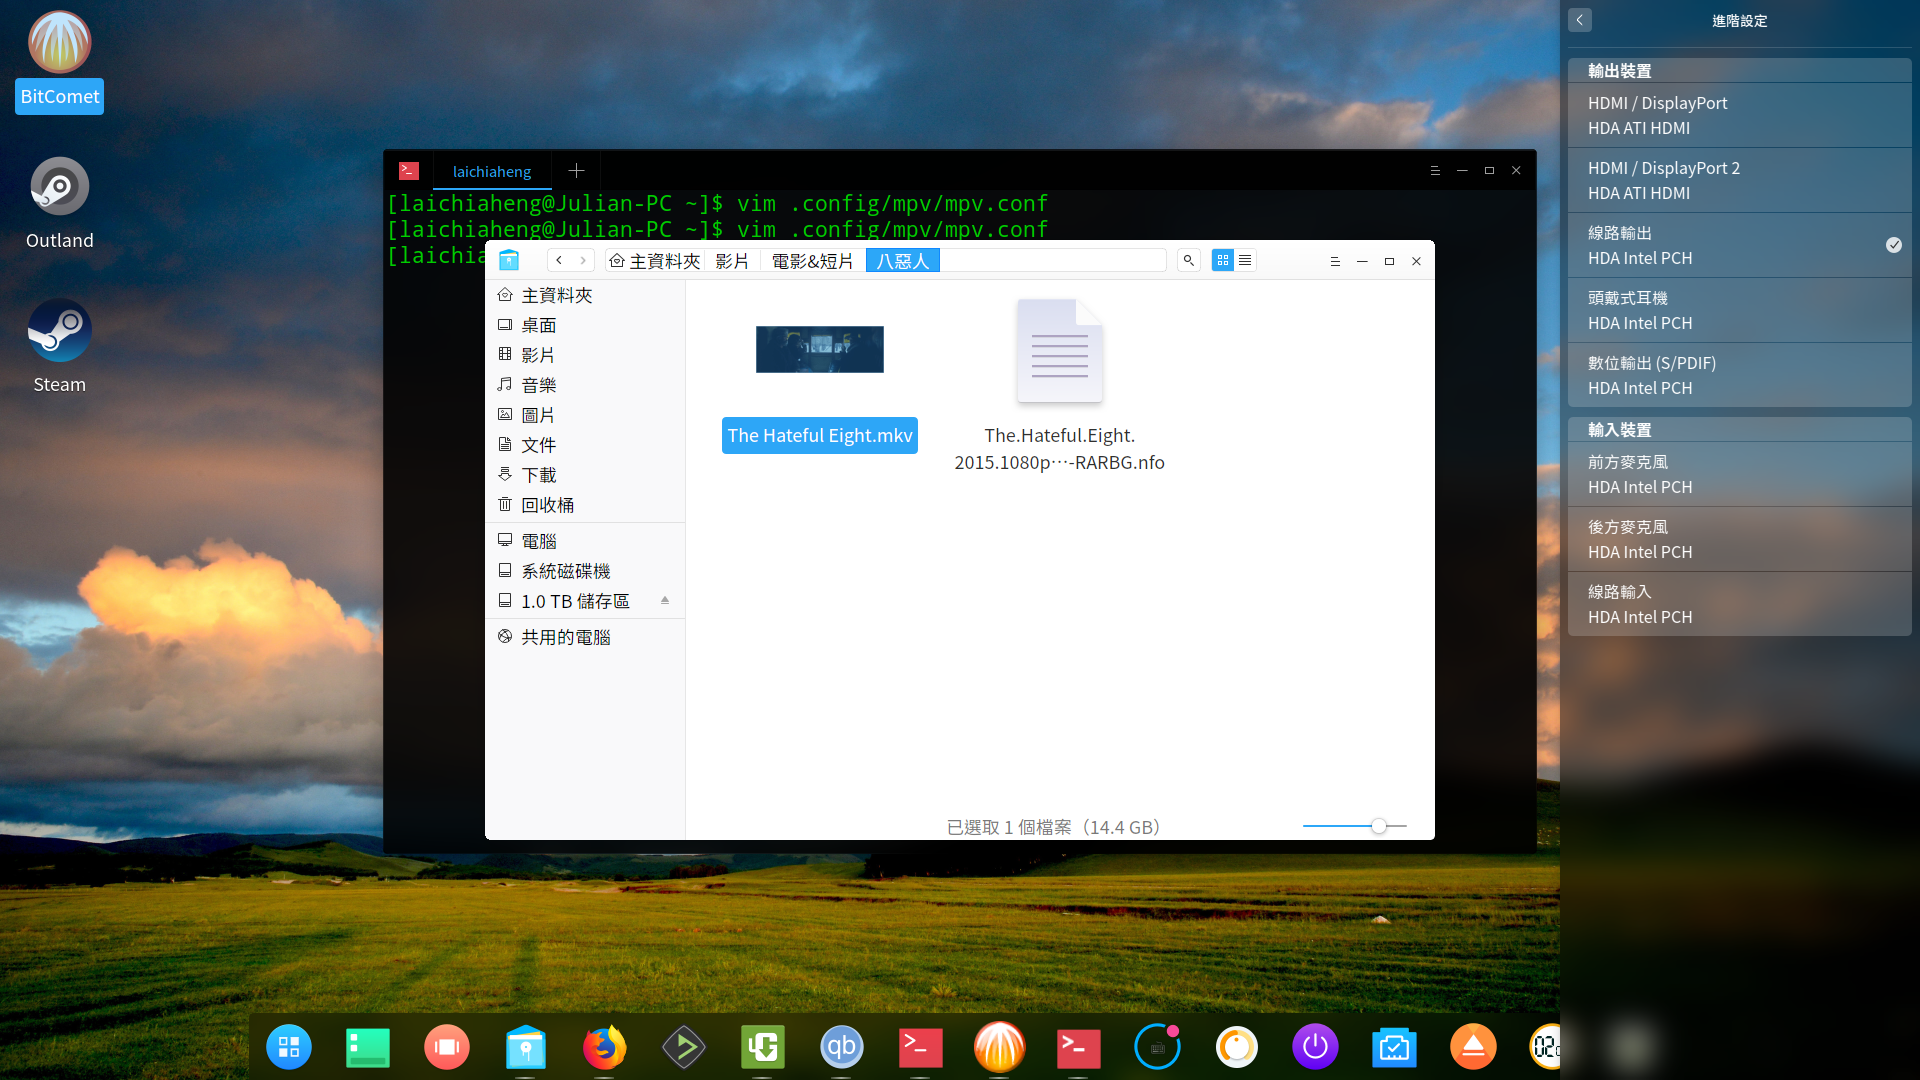The height and width of the screenshot is (1080, 1920).
Task: Select the RARBG.nfo file icon
Action: tap(1059, 351)
